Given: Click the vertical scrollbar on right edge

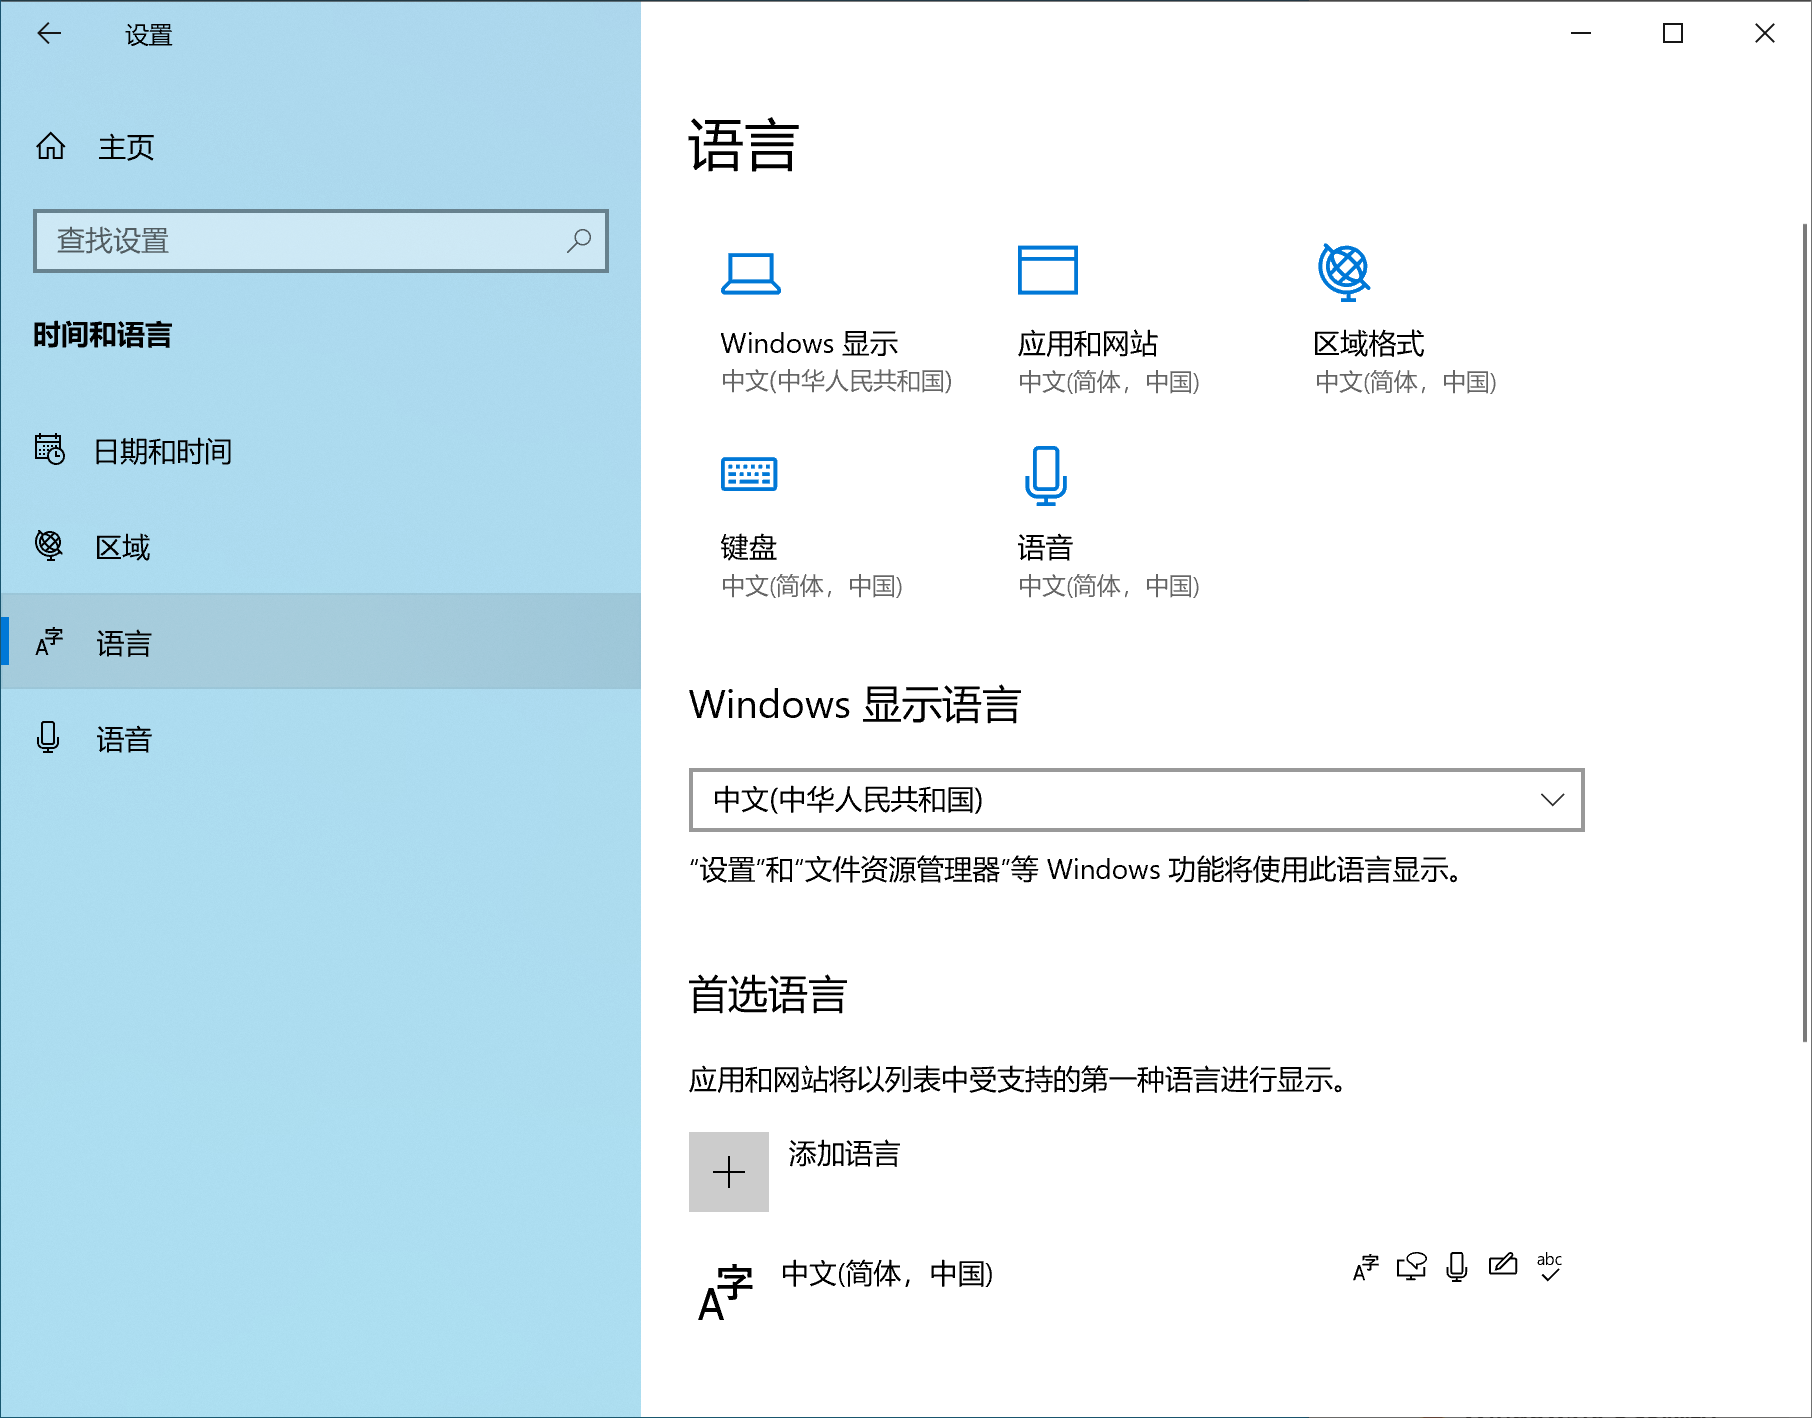Looking at the screenshot, I should tap(1804, 630).
